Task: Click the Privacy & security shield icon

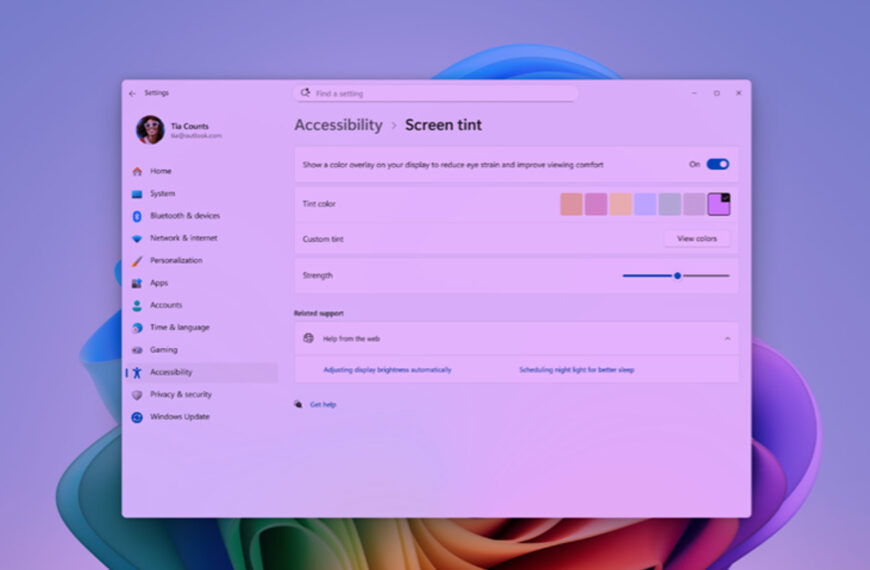Action: pyautogui.click(x=137, y=395)
